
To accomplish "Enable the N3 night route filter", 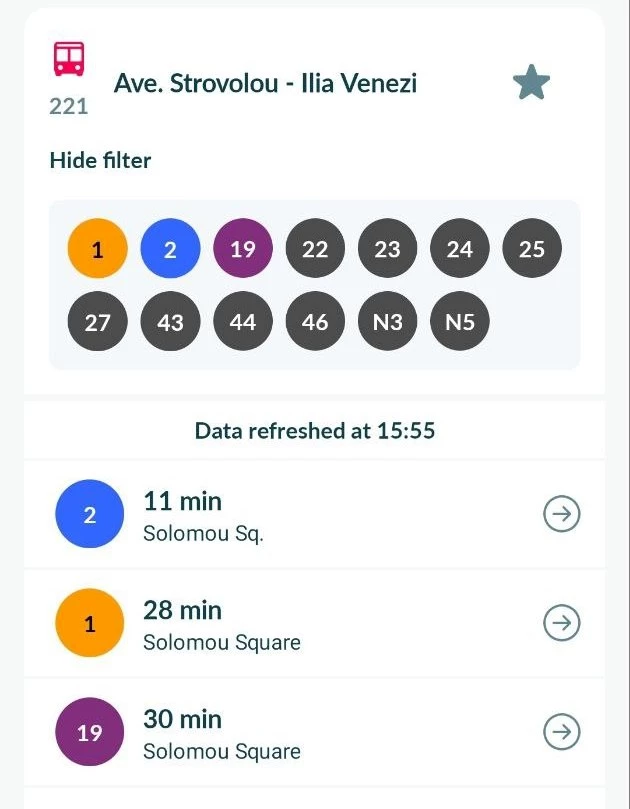I will pyautogui.click(x=387, y=321).
